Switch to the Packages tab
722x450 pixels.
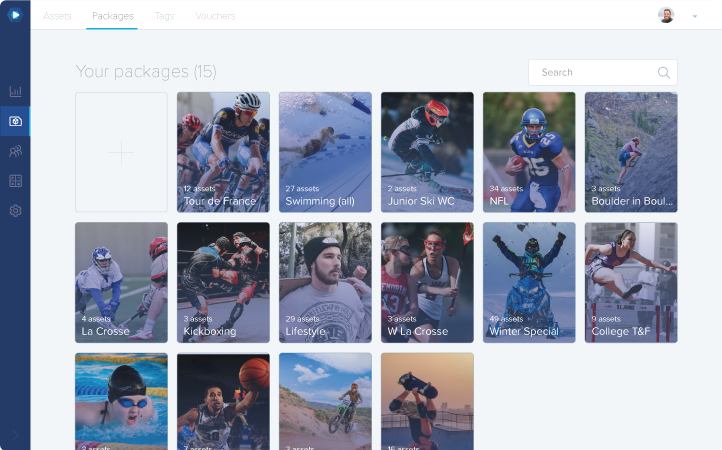113,16
